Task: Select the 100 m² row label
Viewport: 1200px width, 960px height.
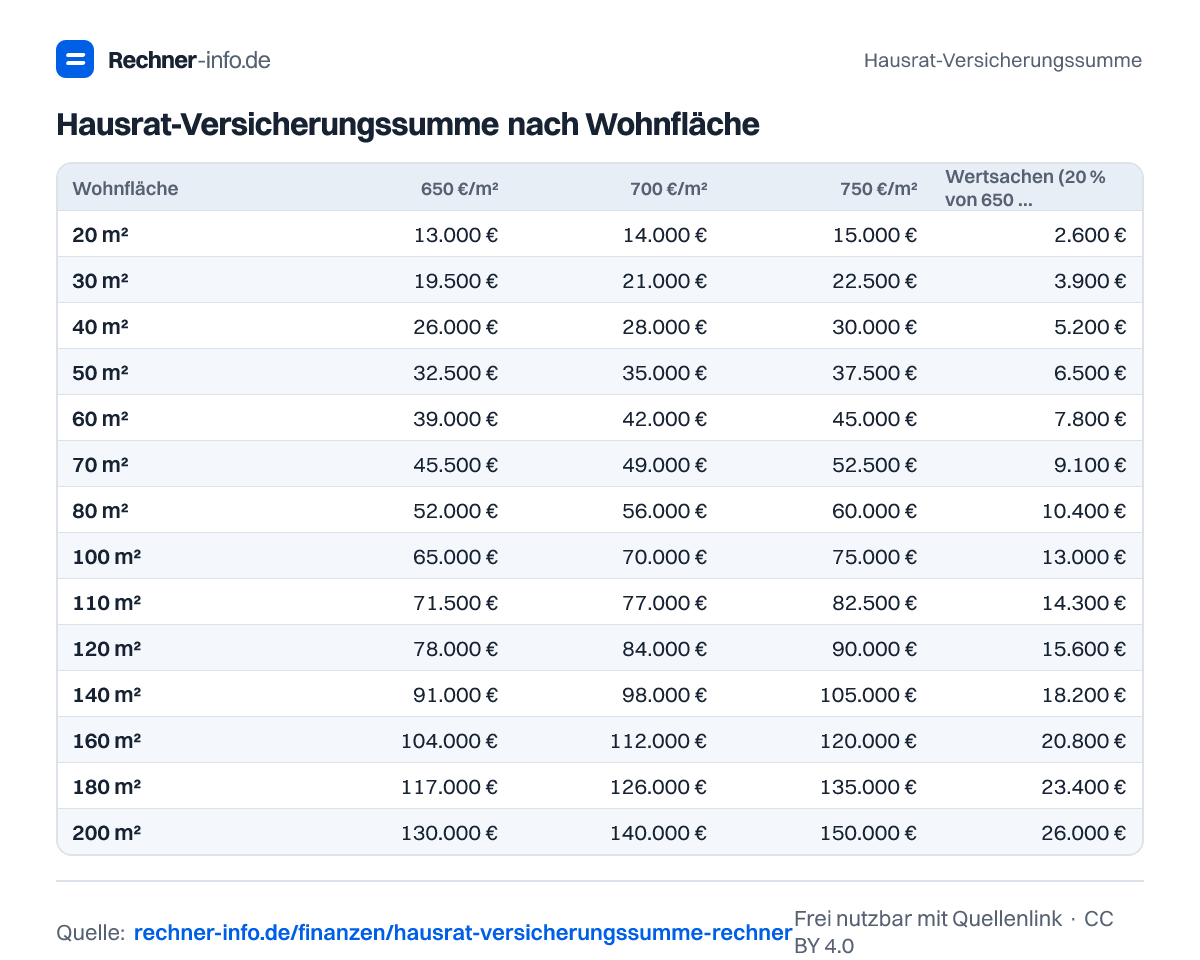Action: pos(106,557)
